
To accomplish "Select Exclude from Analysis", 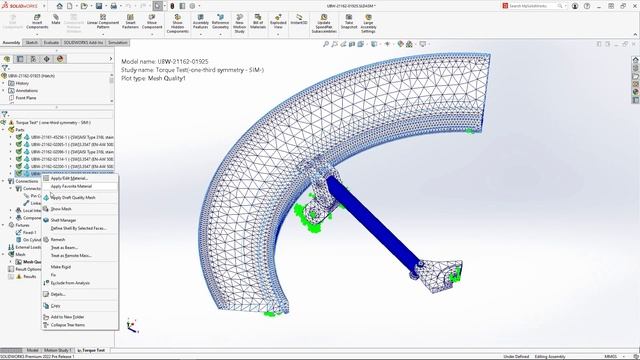I will pyautogui.click(x=80, y=283).
